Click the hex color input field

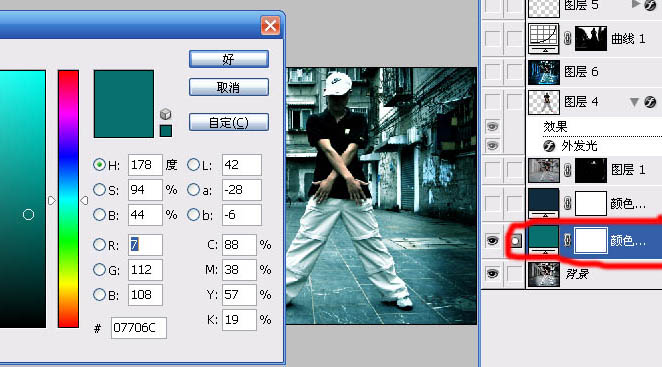point(139,328)
